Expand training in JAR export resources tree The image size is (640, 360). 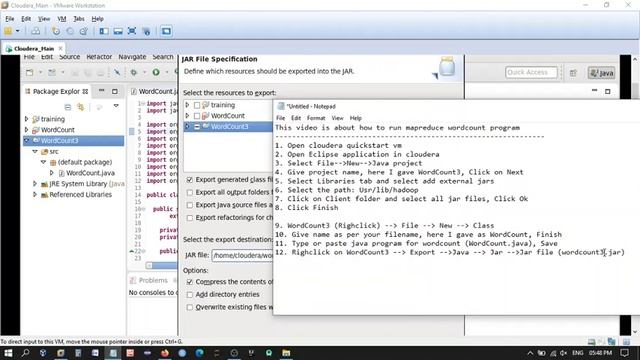pyautogui.click(x=187, y=105)
